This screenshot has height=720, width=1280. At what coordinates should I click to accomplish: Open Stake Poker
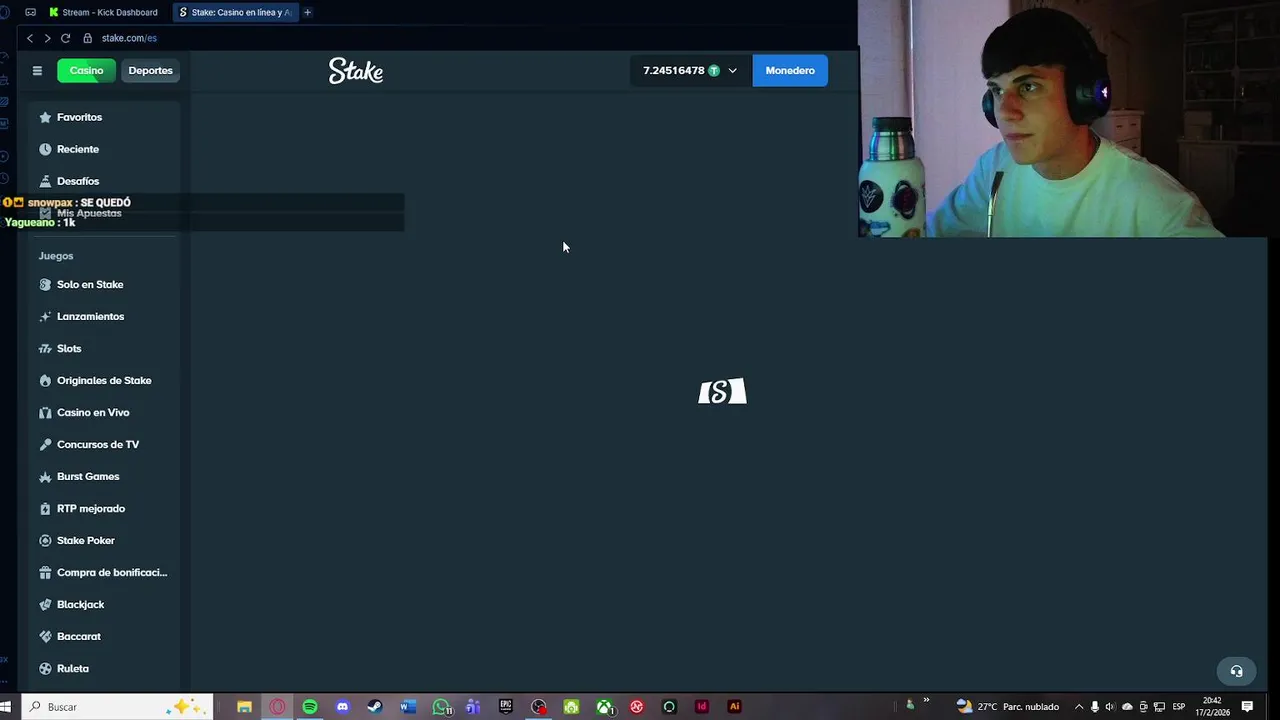coord(86,541)
